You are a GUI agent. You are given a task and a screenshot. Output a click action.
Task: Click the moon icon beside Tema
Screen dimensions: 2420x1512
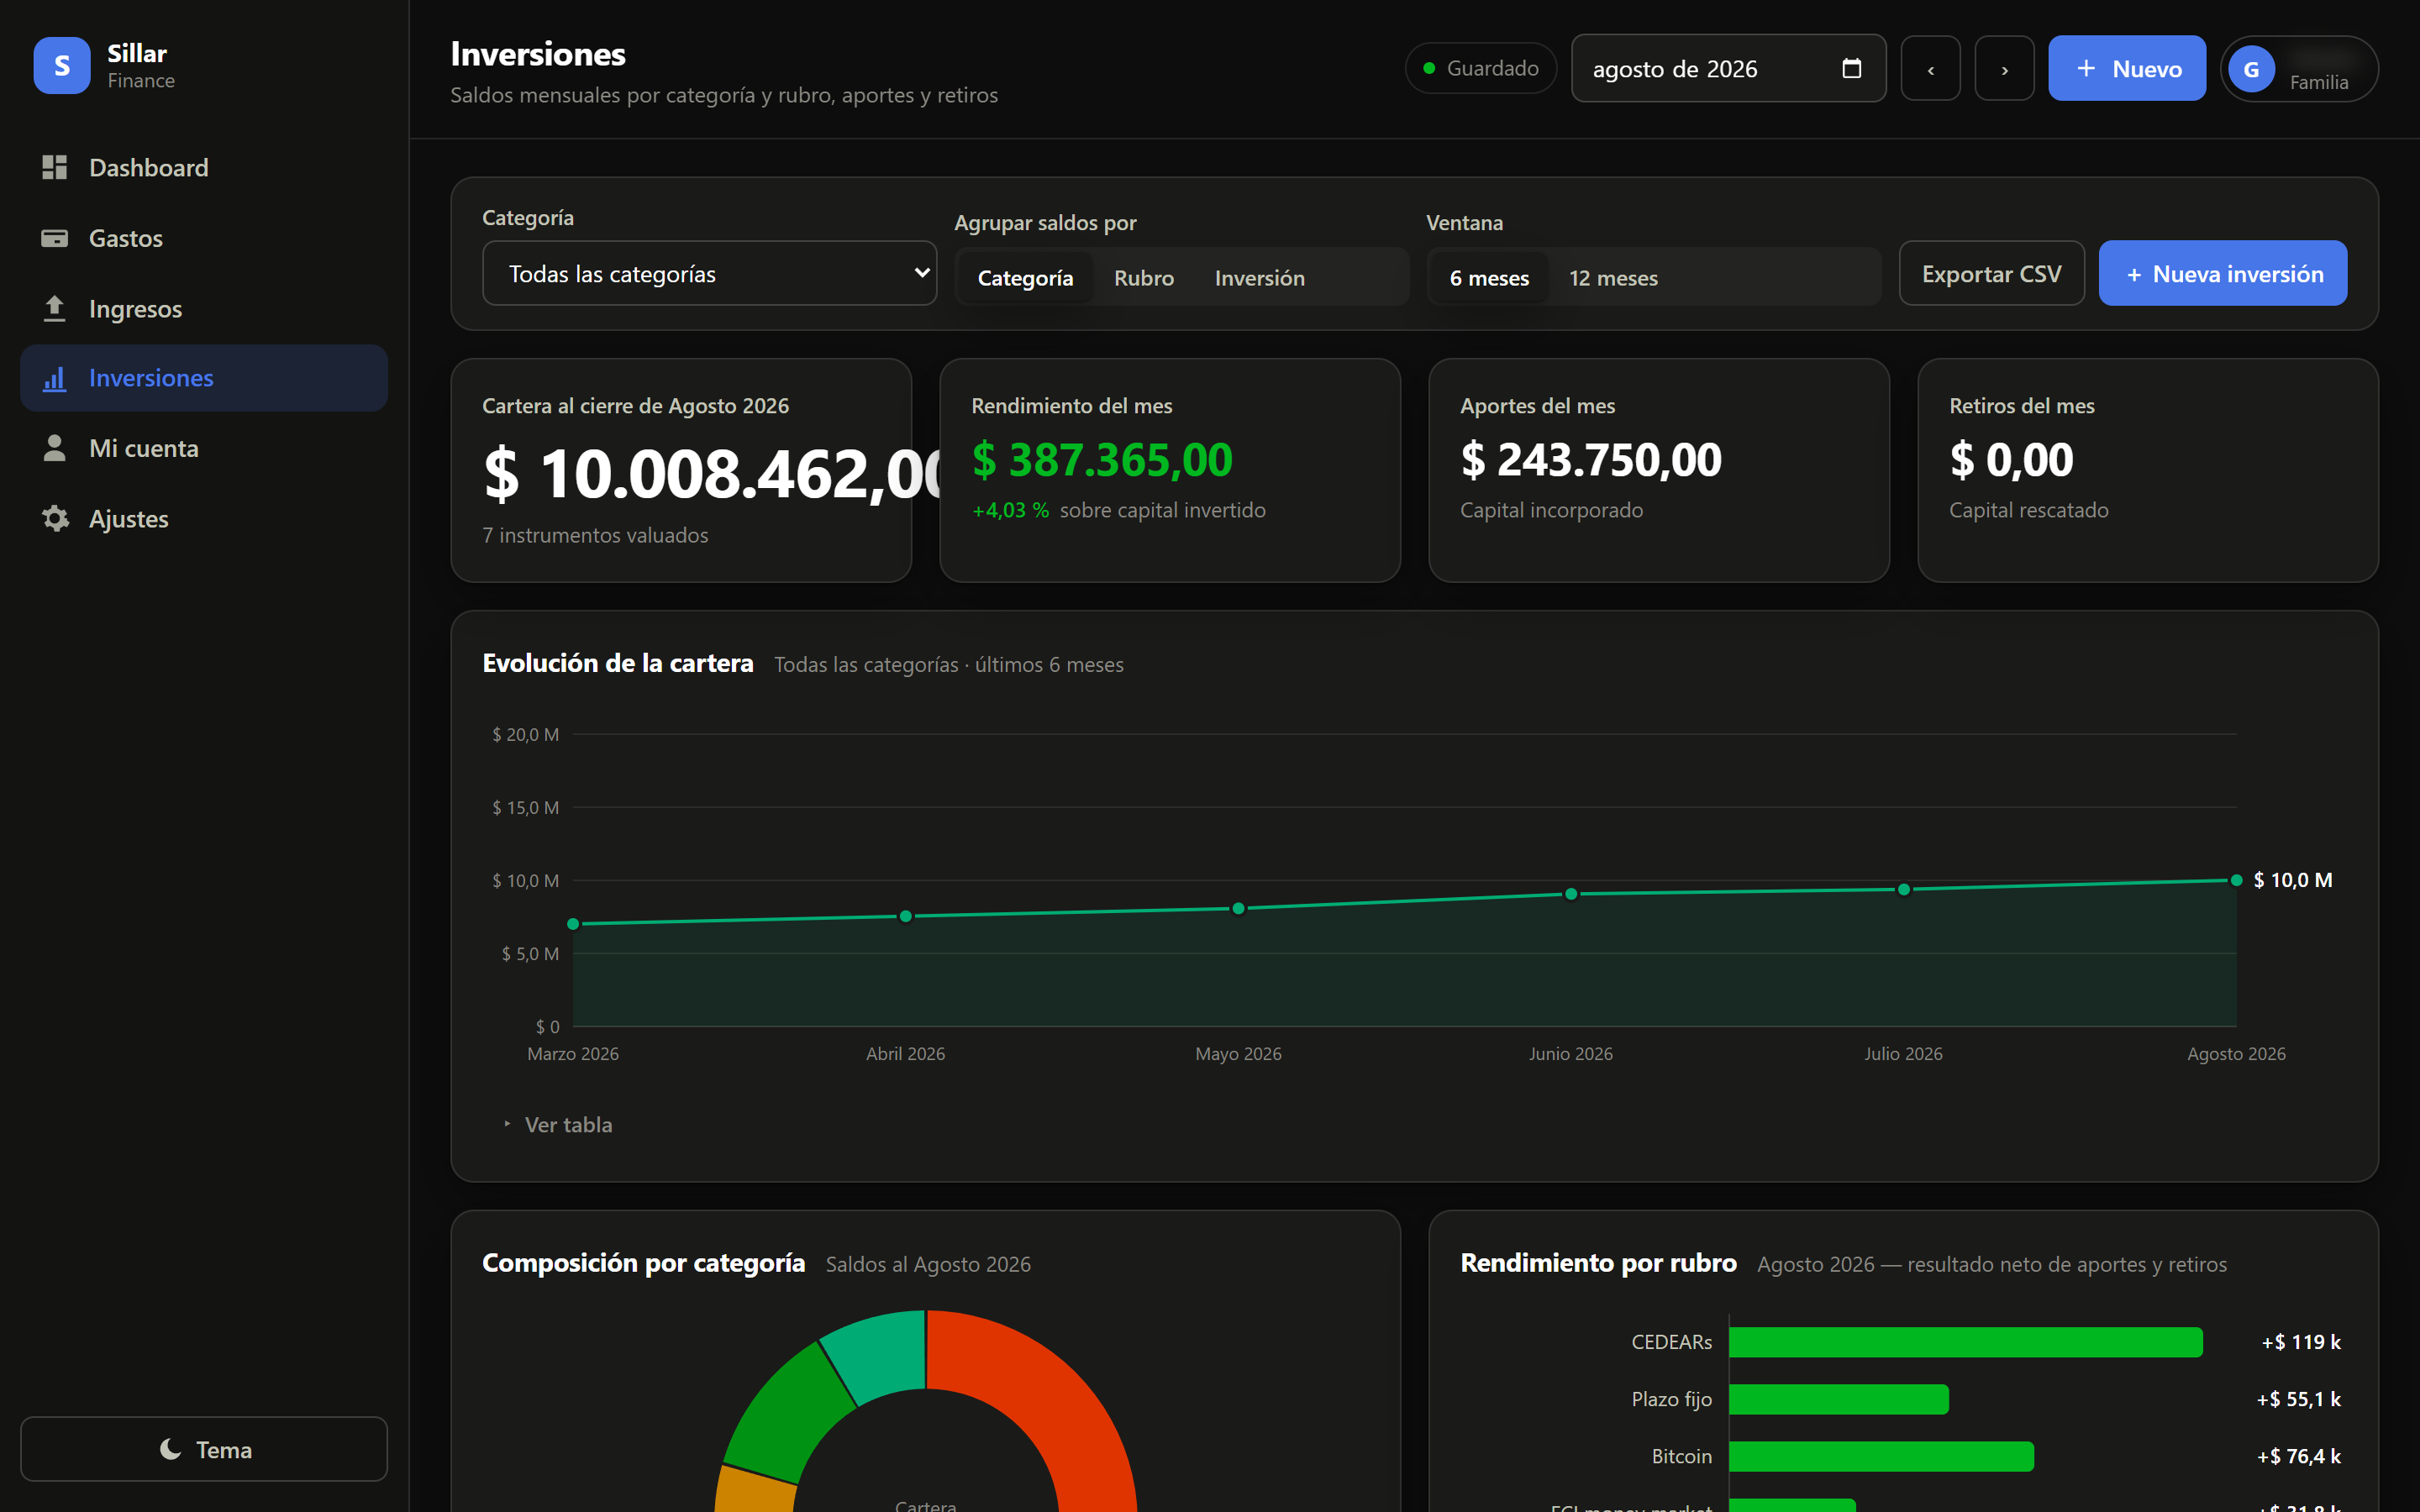[171, 1449]
